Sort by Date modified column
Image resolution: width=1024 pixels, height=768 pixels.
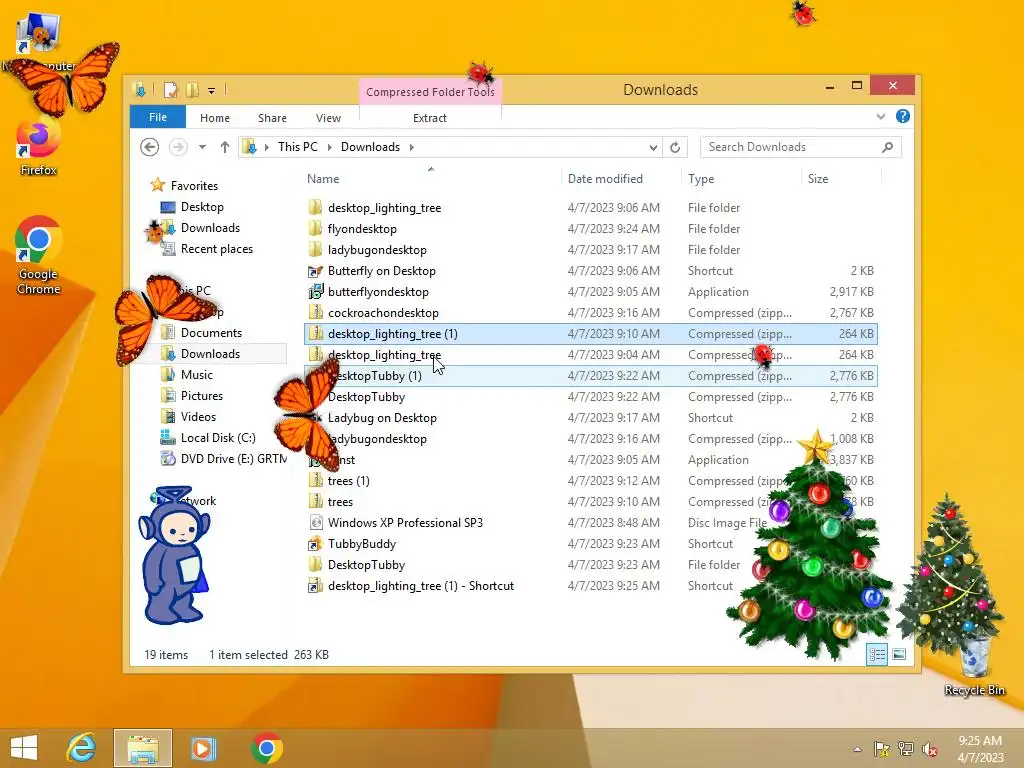[x=605, y=179]
